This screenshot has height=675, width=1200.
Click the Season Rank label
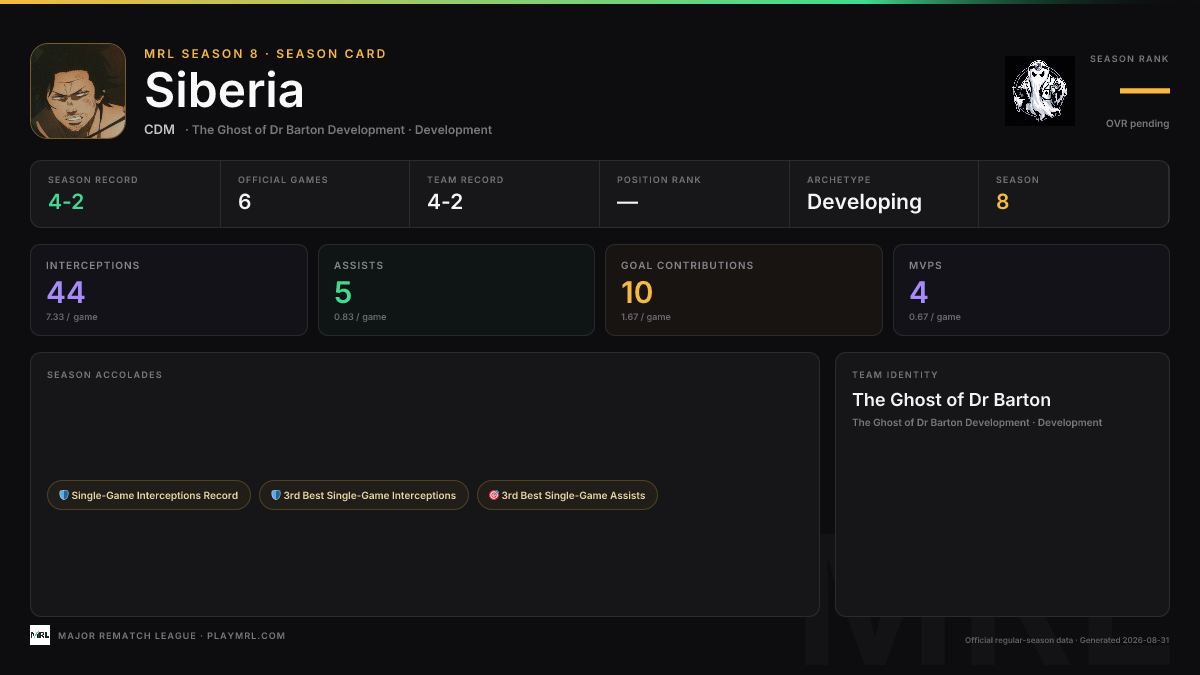click(1129, 59)
